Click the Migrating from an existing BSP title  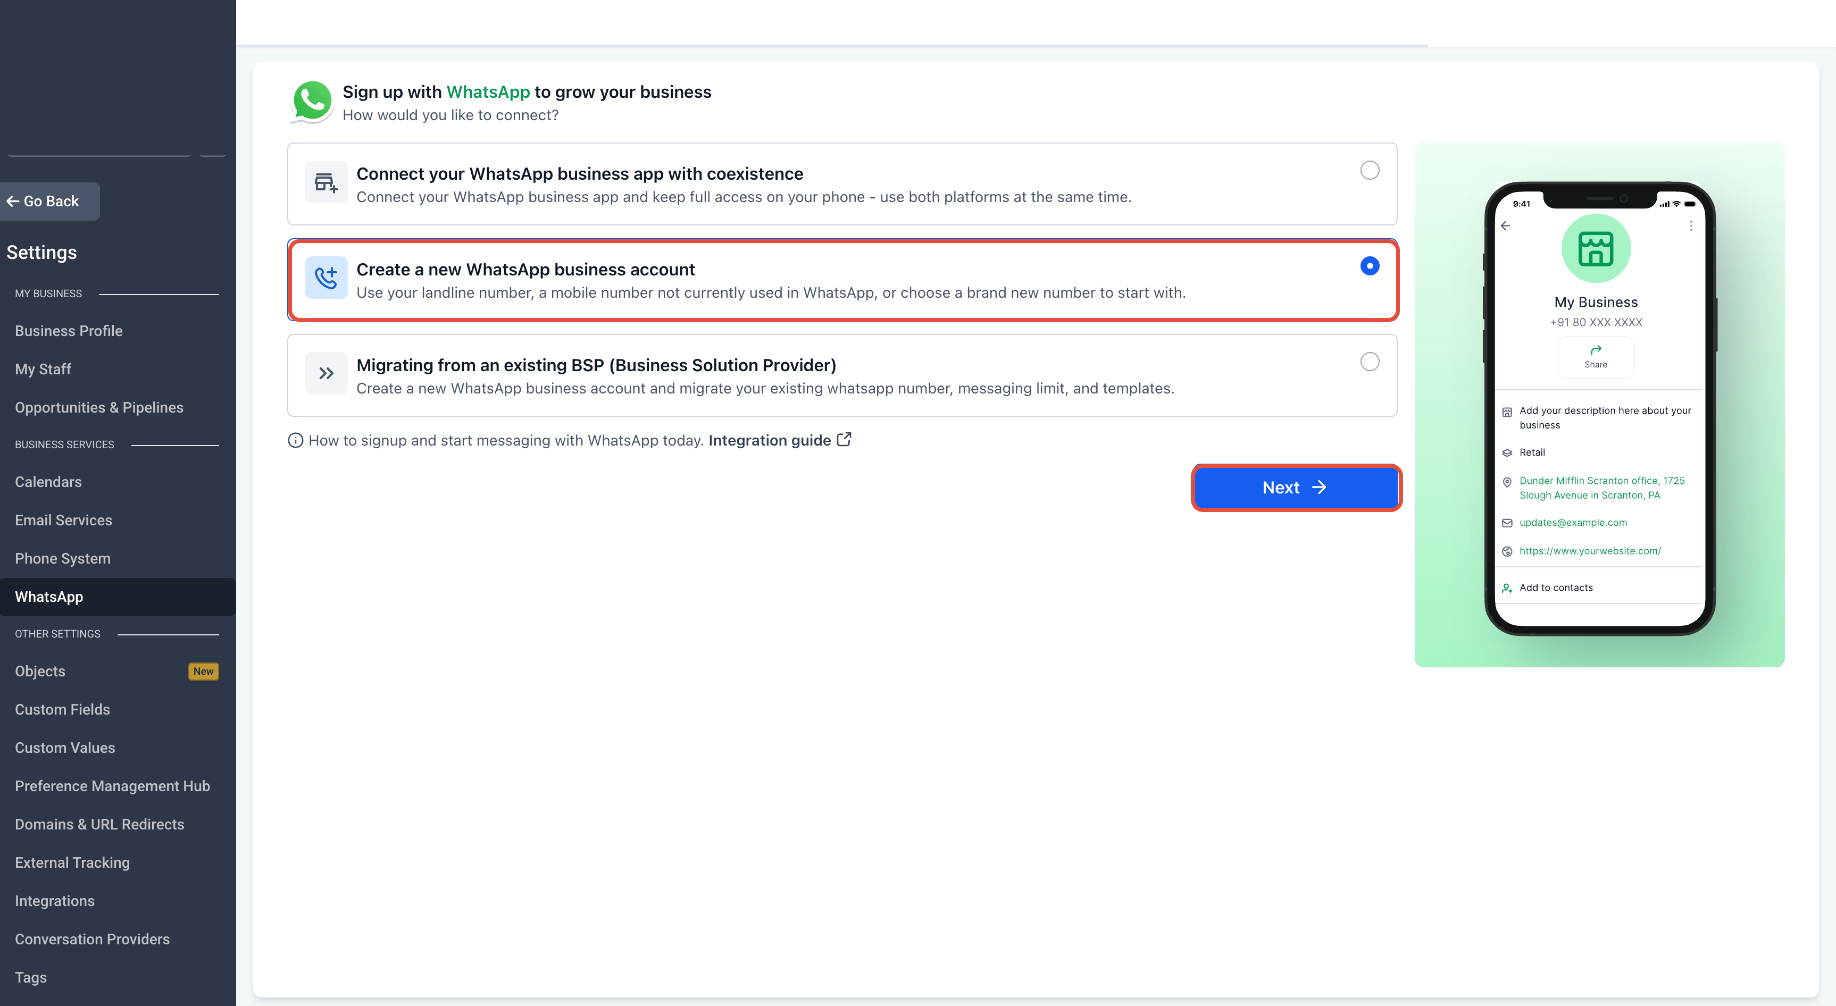click(x=596, y=366)
